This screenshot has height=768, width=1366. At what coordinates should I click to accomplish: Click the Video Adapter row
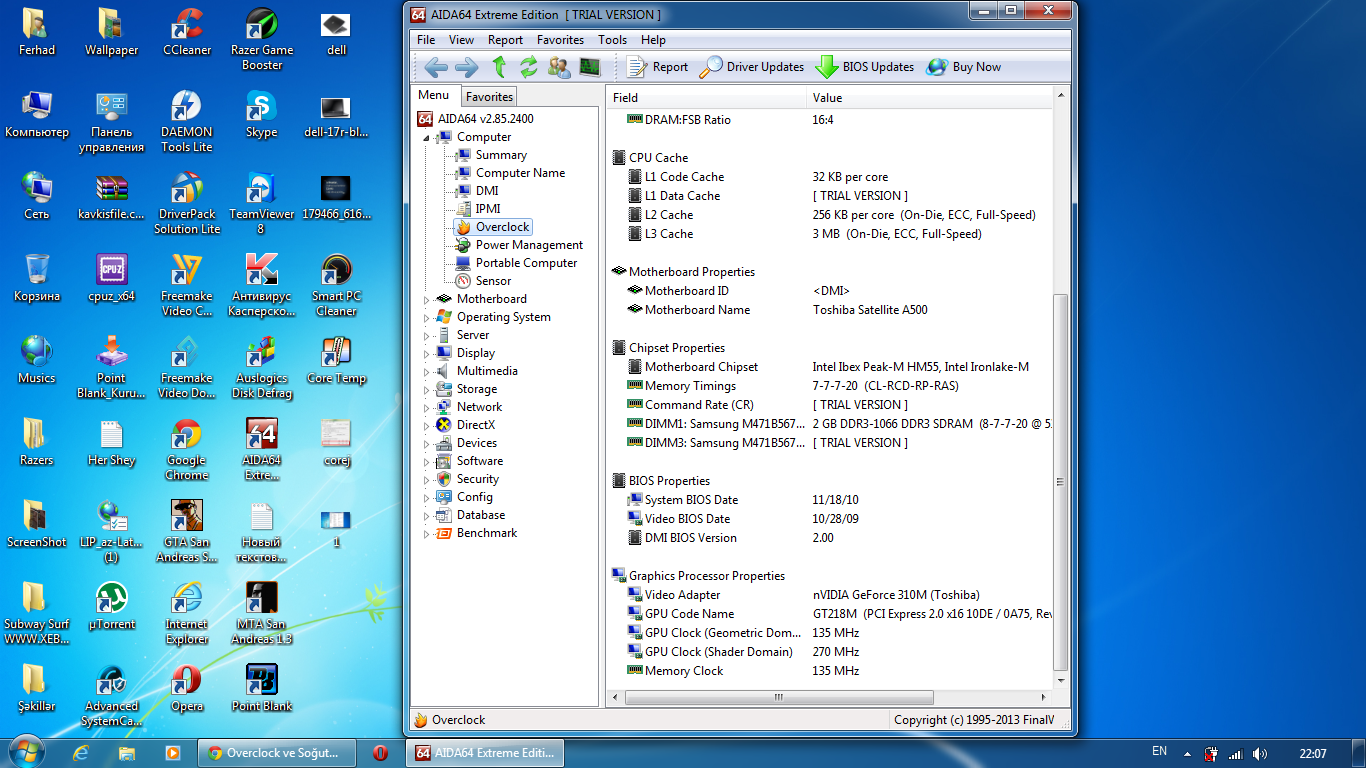click(x=830, y=595)
